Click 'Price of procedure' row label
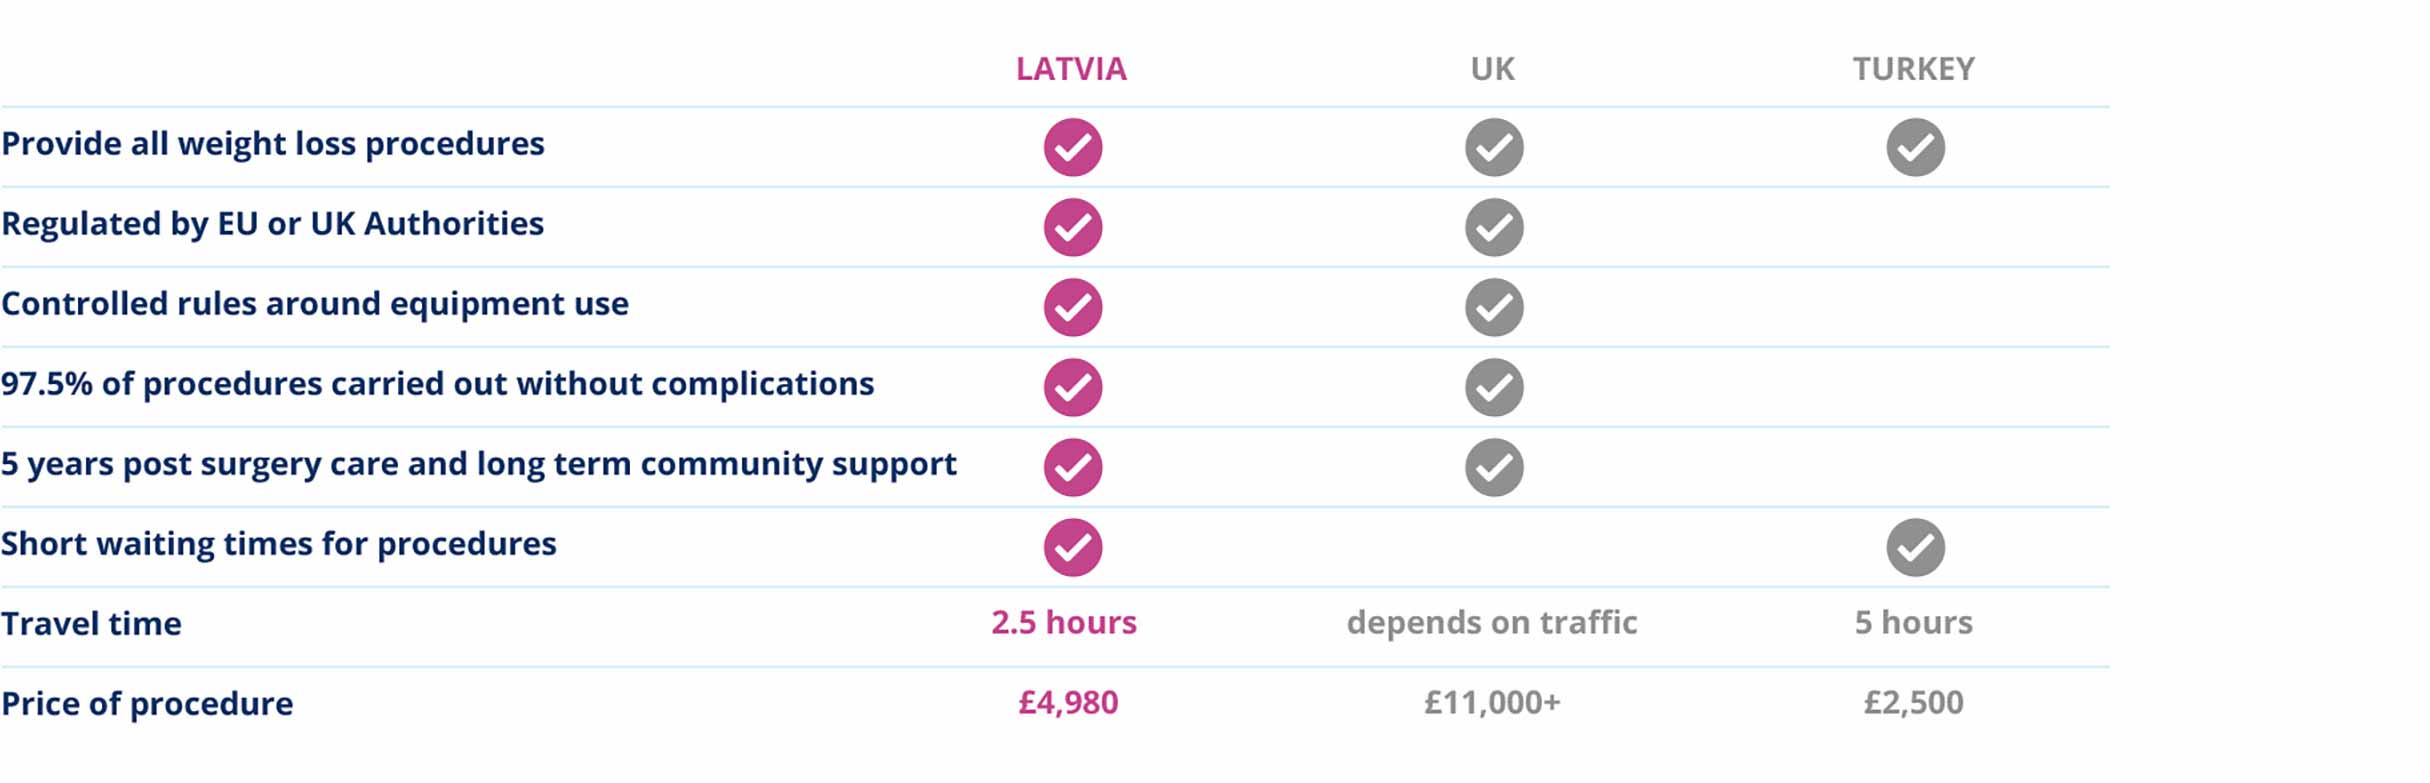Viewport: 2430px width, 783px height. (147, 704)
